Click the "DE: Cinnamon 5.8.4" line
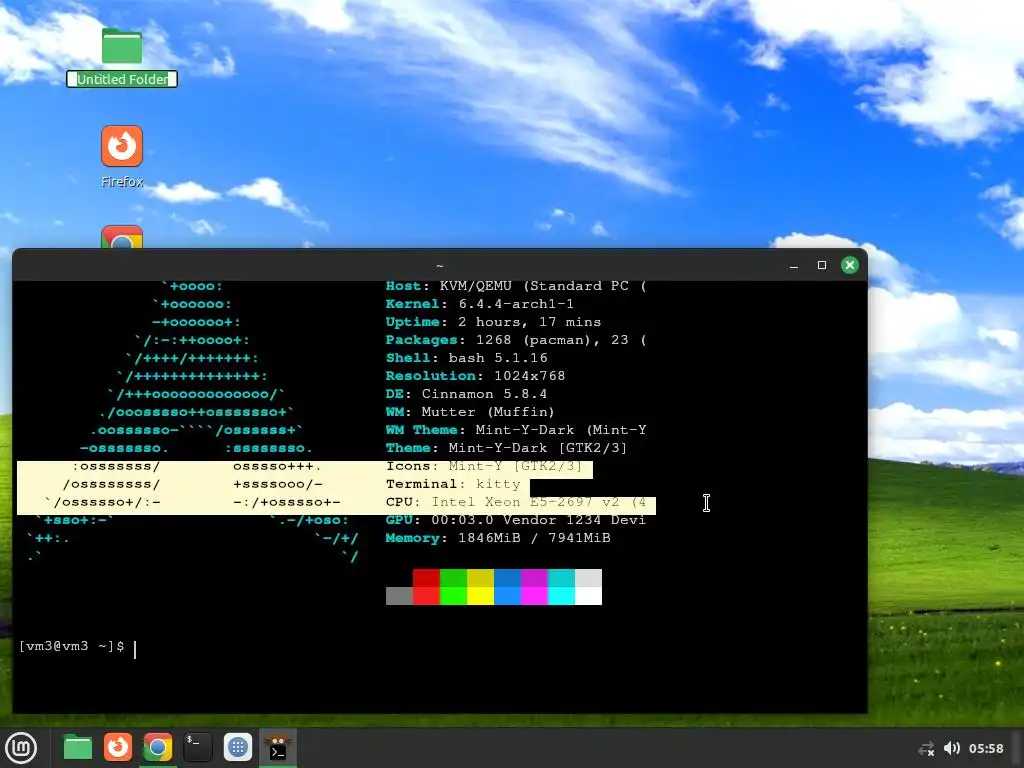The image size is (1024, 768). 466,394
